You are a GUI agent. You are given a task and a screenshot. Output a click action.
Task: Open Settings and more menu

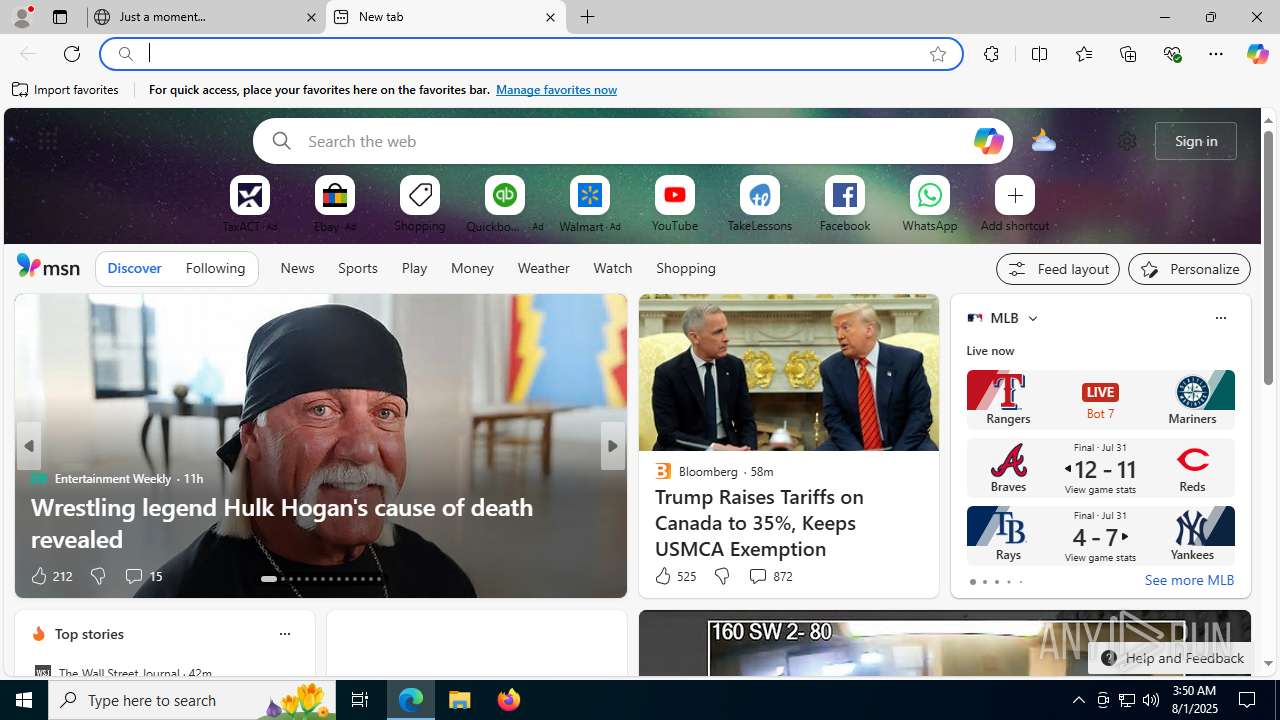1216,54
